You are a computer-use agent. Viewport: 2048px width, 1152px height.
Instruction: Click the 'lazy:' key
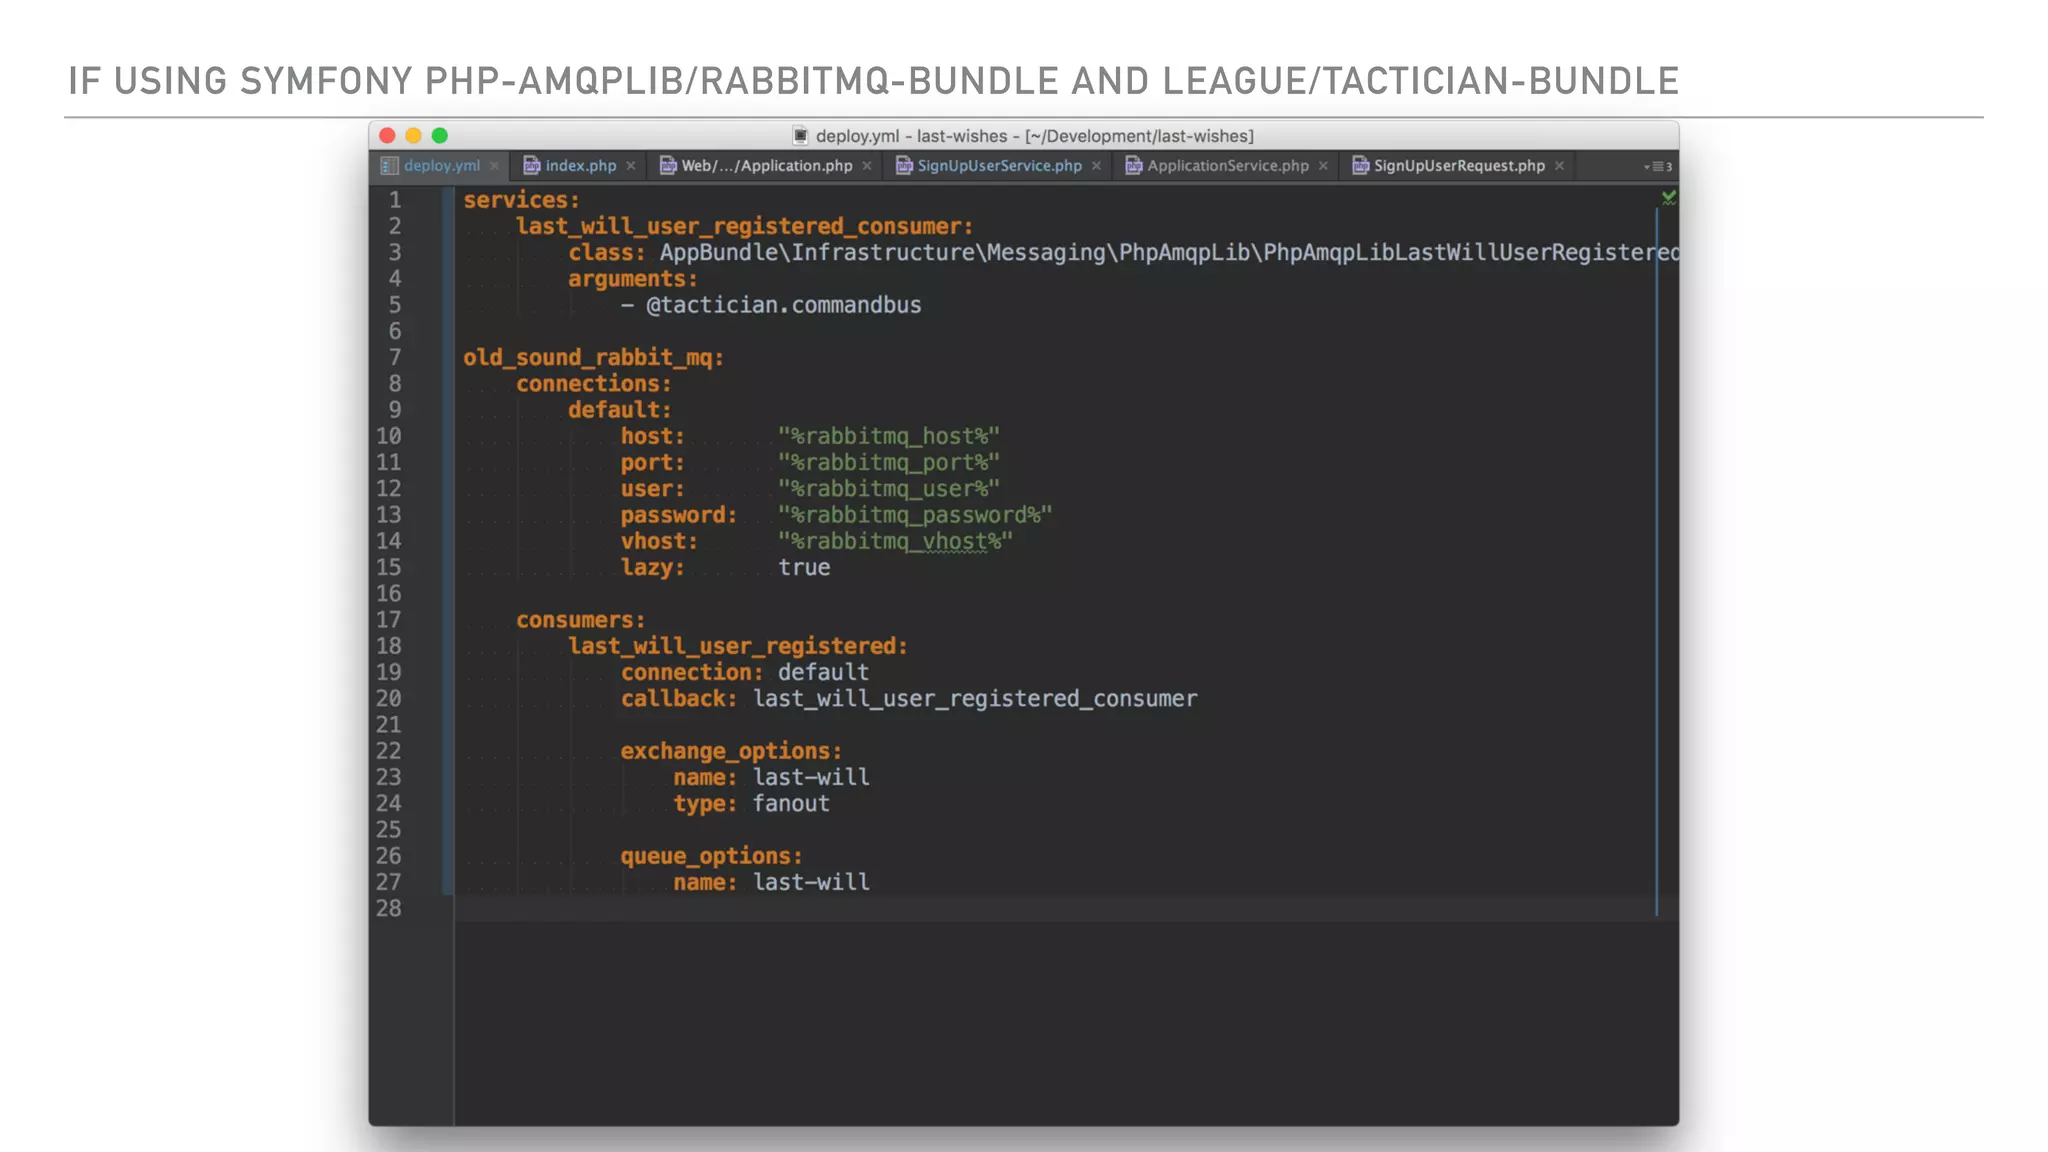tap(653, 567)
